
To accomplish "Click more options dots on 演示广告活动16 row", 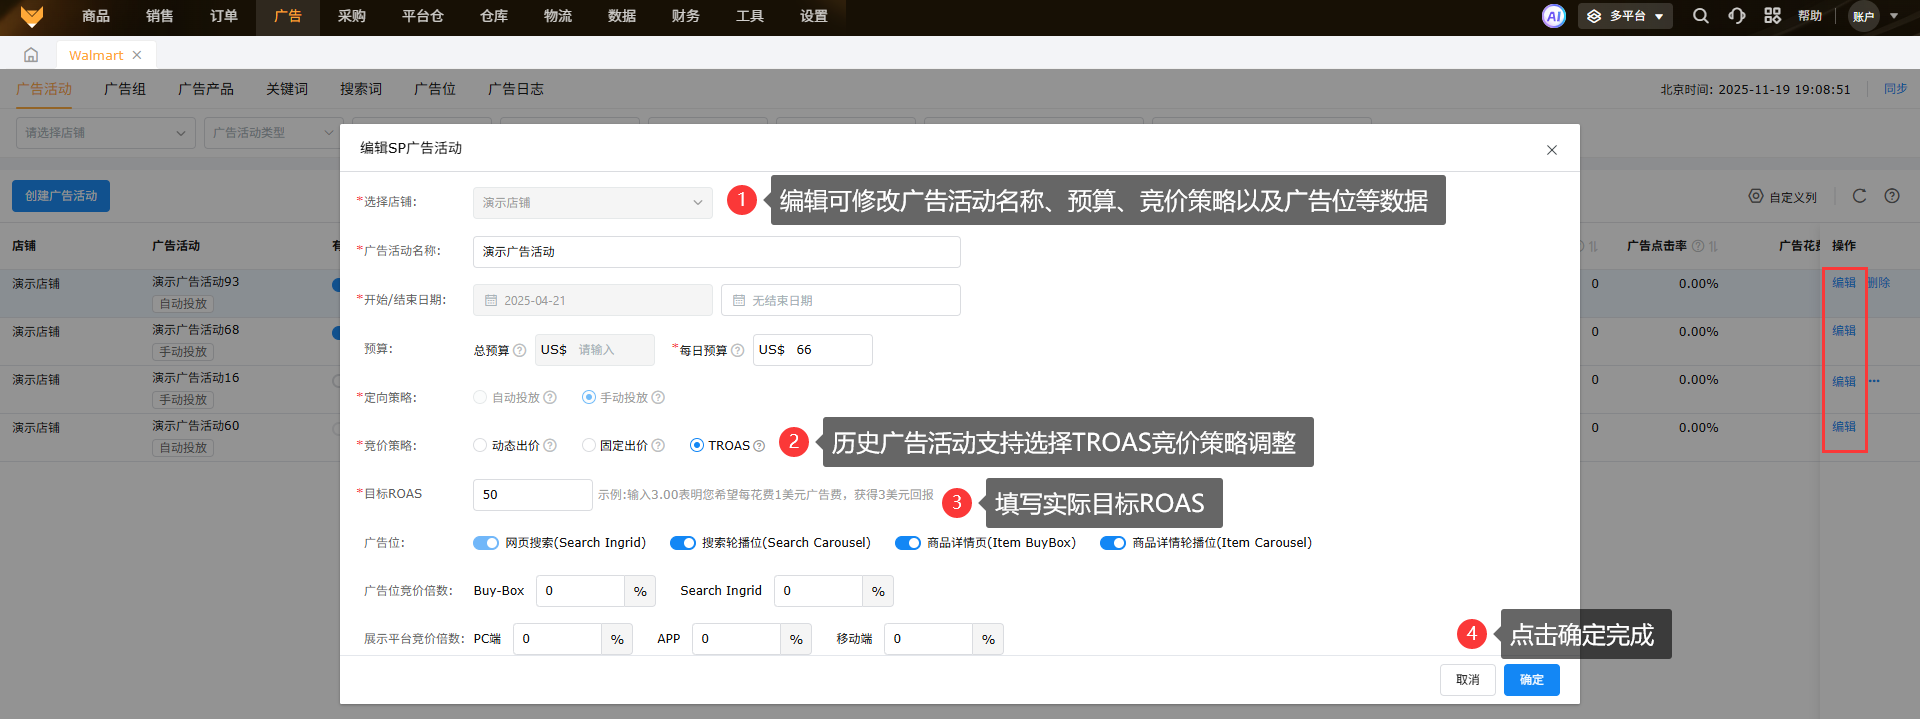I will tap(1874, 381).
